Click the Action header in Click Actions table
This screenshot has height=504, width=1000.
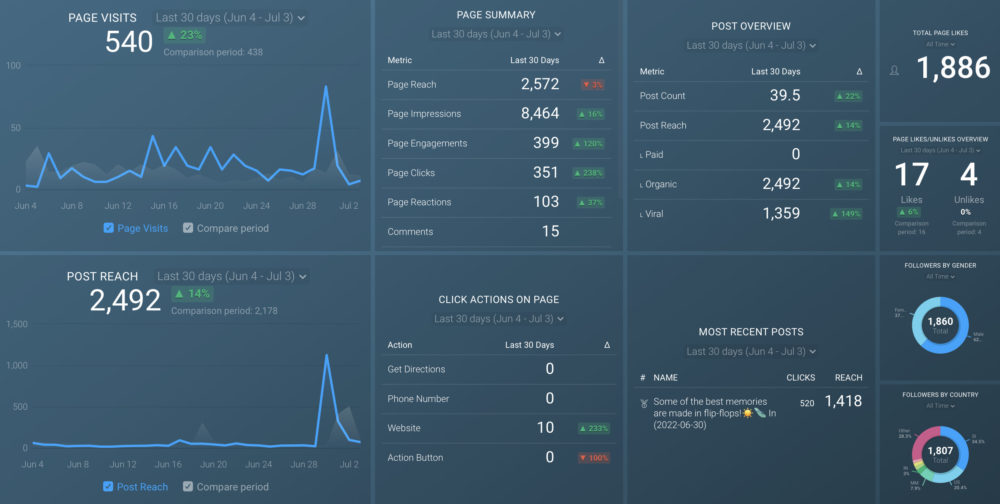coord(399,345)
